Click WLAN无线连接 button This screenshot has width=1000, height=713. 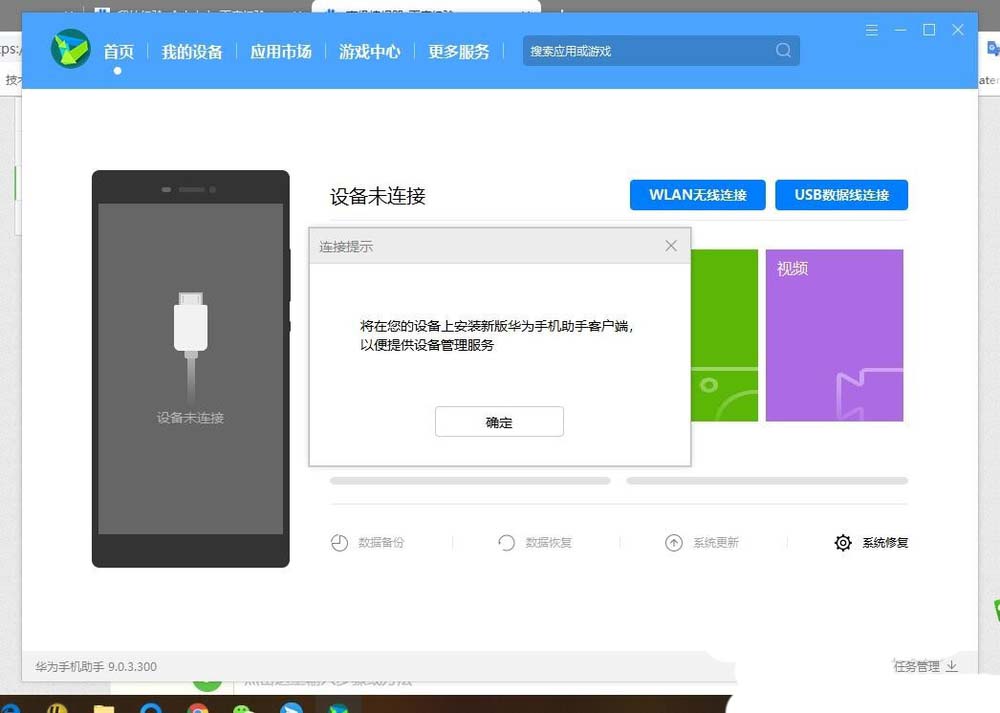698,195
